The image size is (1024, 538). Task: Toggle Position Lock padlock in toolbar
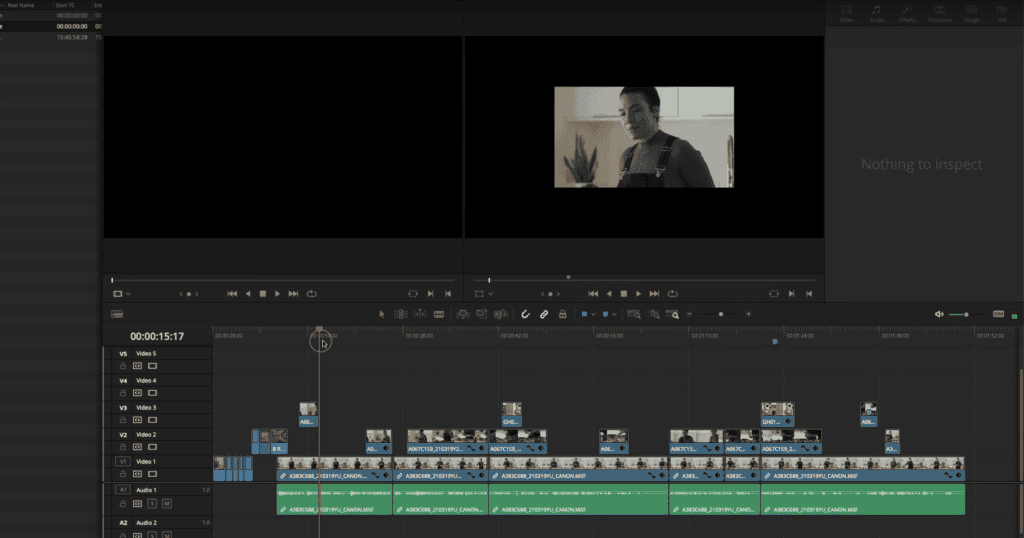[x=562, y=314]
